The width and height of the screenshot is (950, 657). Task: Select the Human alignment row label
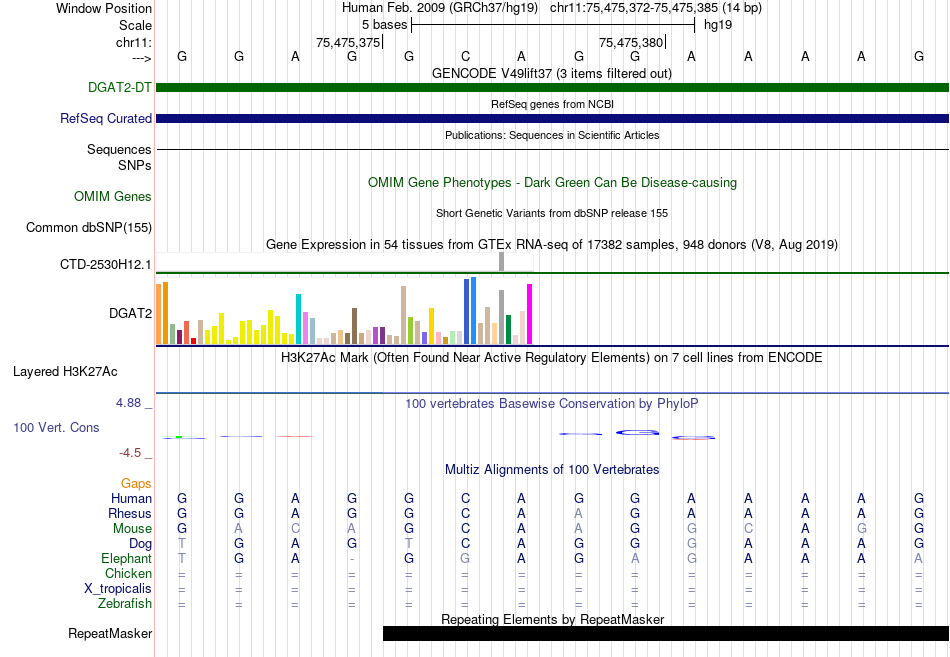(131, 498)
